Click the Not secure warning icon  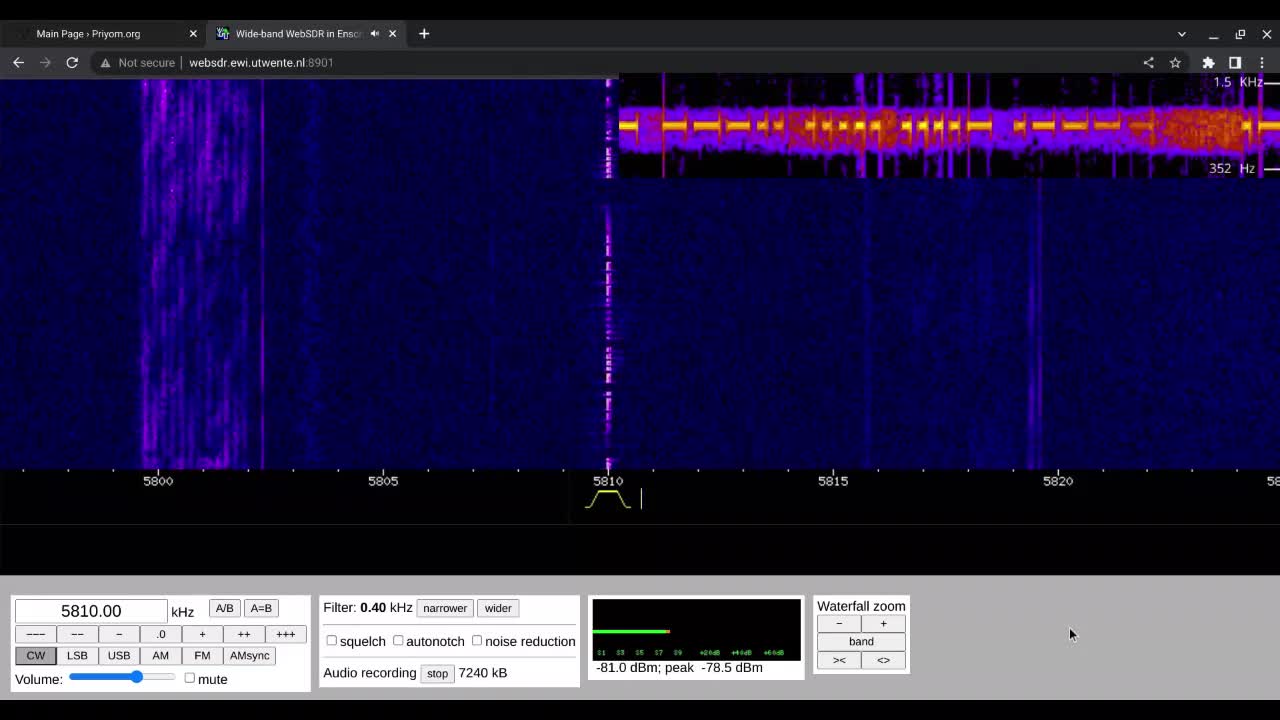click(105, 62)
